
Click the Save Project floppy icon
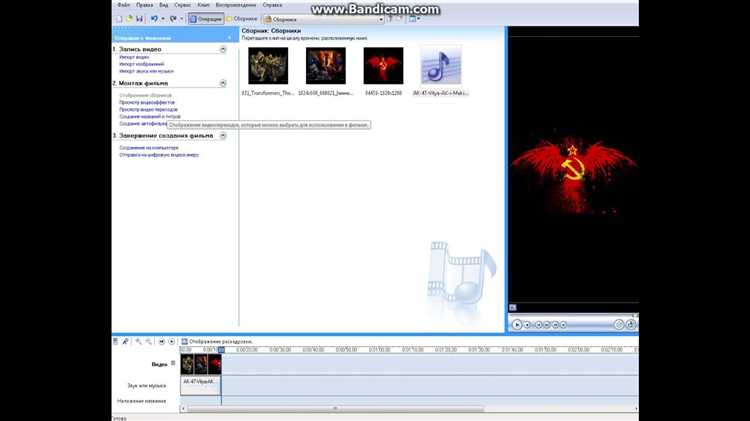139,19
